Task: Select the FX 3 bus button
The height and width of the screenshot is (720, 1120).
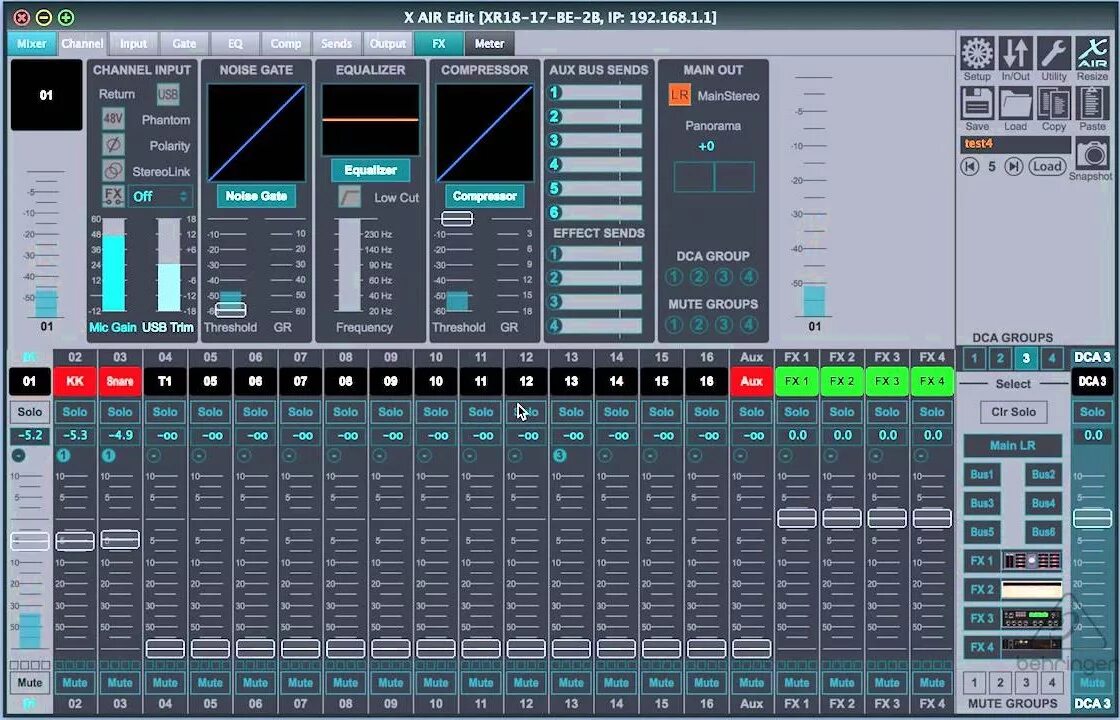Action: pyautogui.click(x=981, y=619)
